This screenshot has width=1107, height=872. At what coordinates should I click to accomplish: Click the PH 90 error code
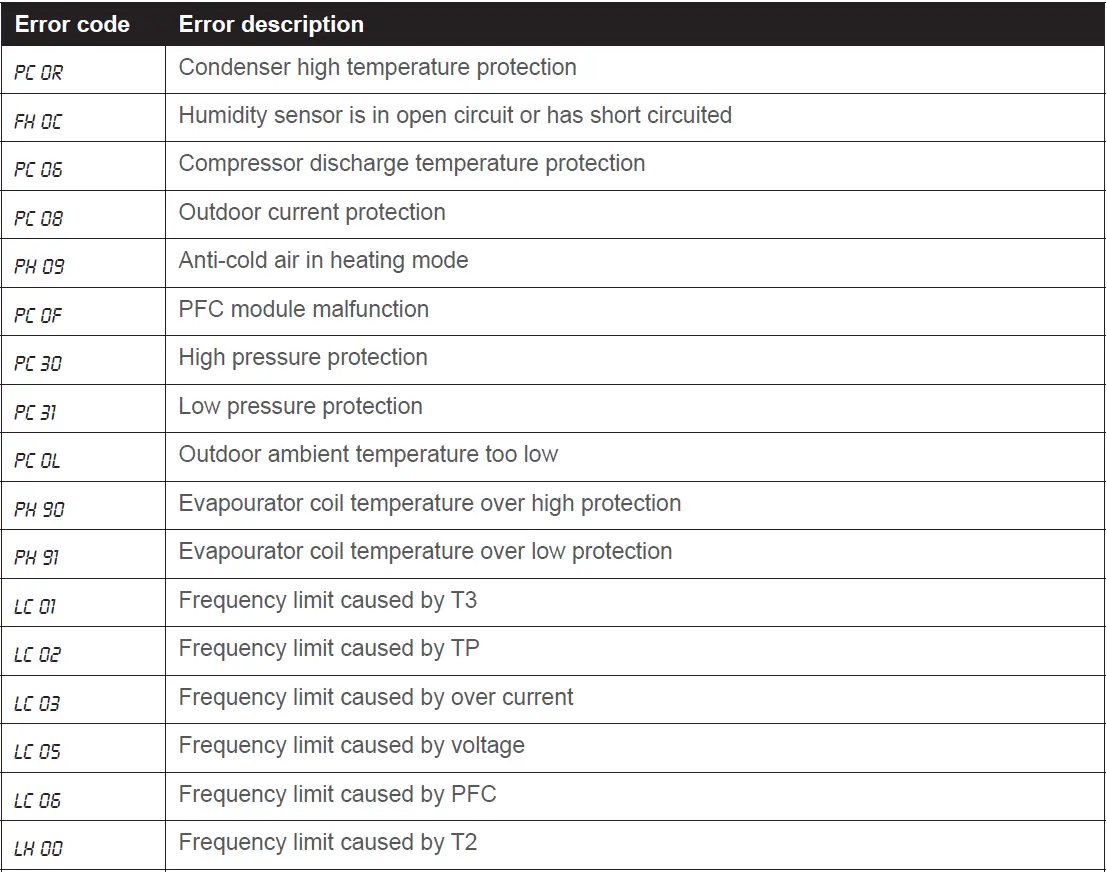coord(39,510)
